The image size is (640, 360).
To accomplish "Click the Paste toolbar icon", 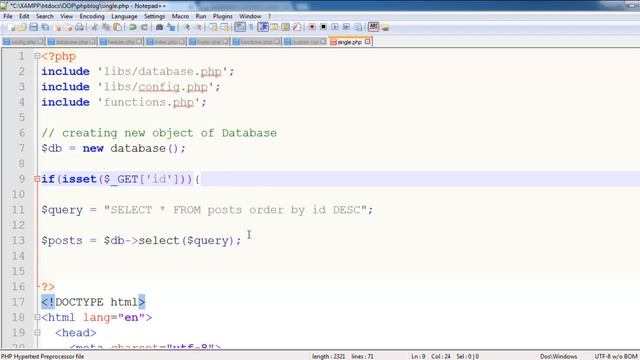I will 118,27.
